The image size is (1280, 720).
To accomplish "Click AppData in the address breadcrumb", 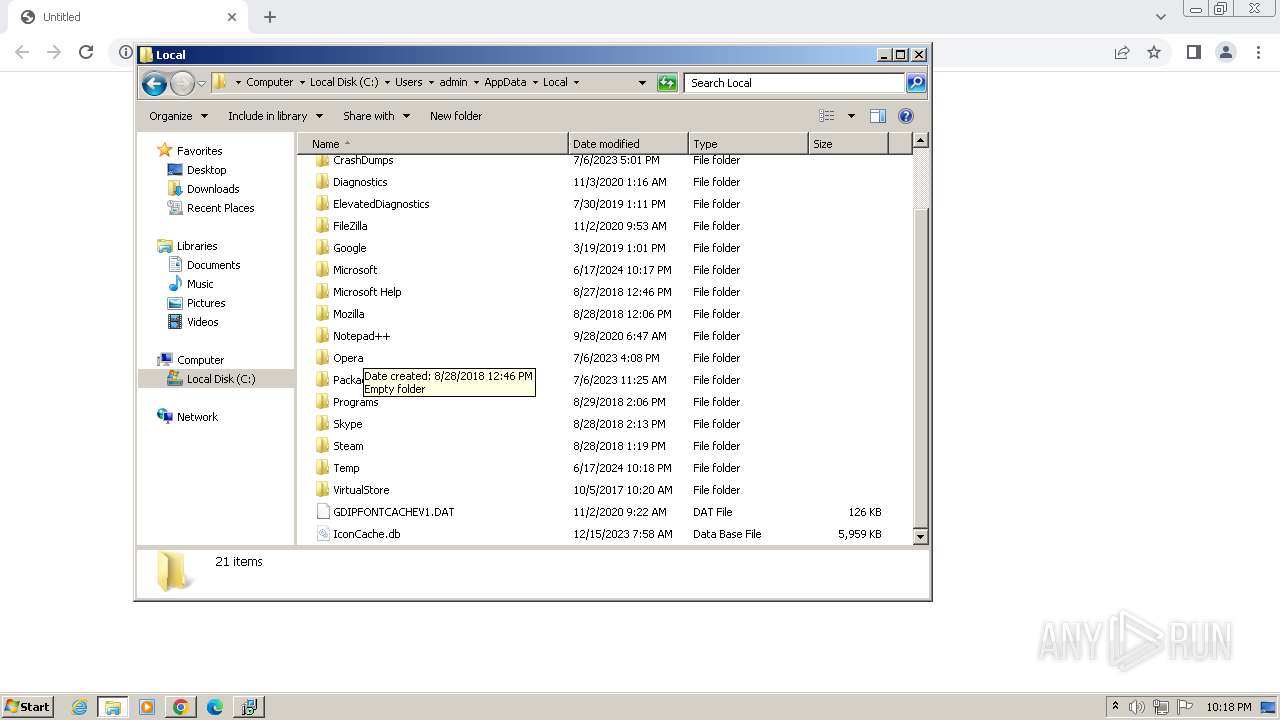I will coord(505,82).
